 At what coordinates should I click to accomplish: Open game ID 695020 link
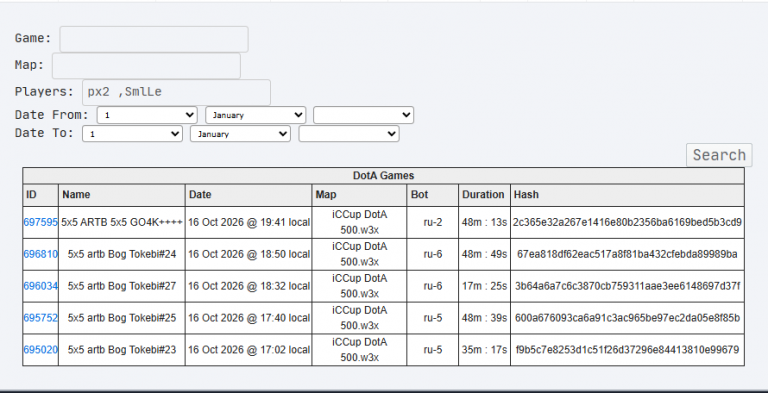pyautogui.click(x=41, y=350)
